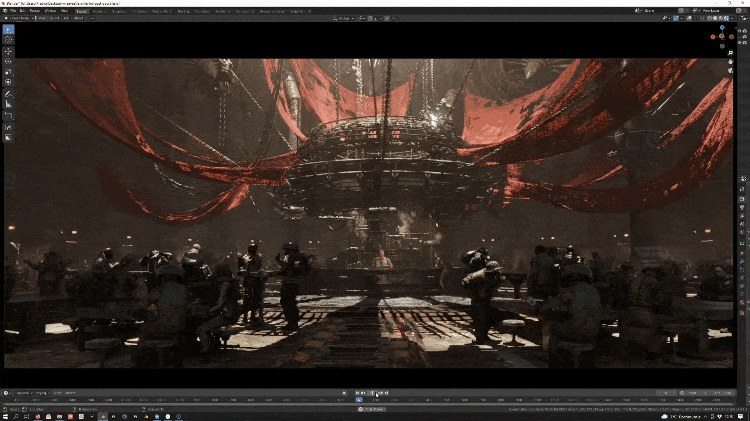Select the combined Transform tool
The width and height of the screenshot is (750, 421).
(8, 82)
